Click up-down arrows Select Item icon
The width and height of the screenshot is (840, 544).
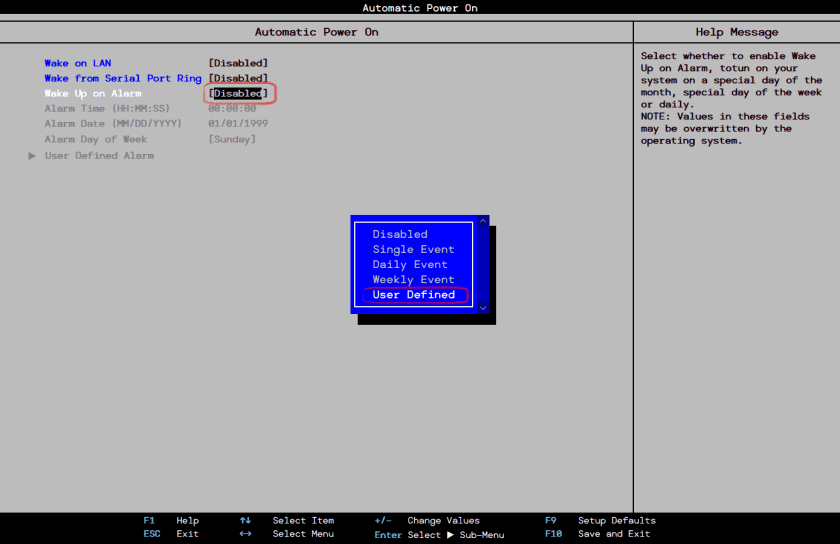(245, 520)
